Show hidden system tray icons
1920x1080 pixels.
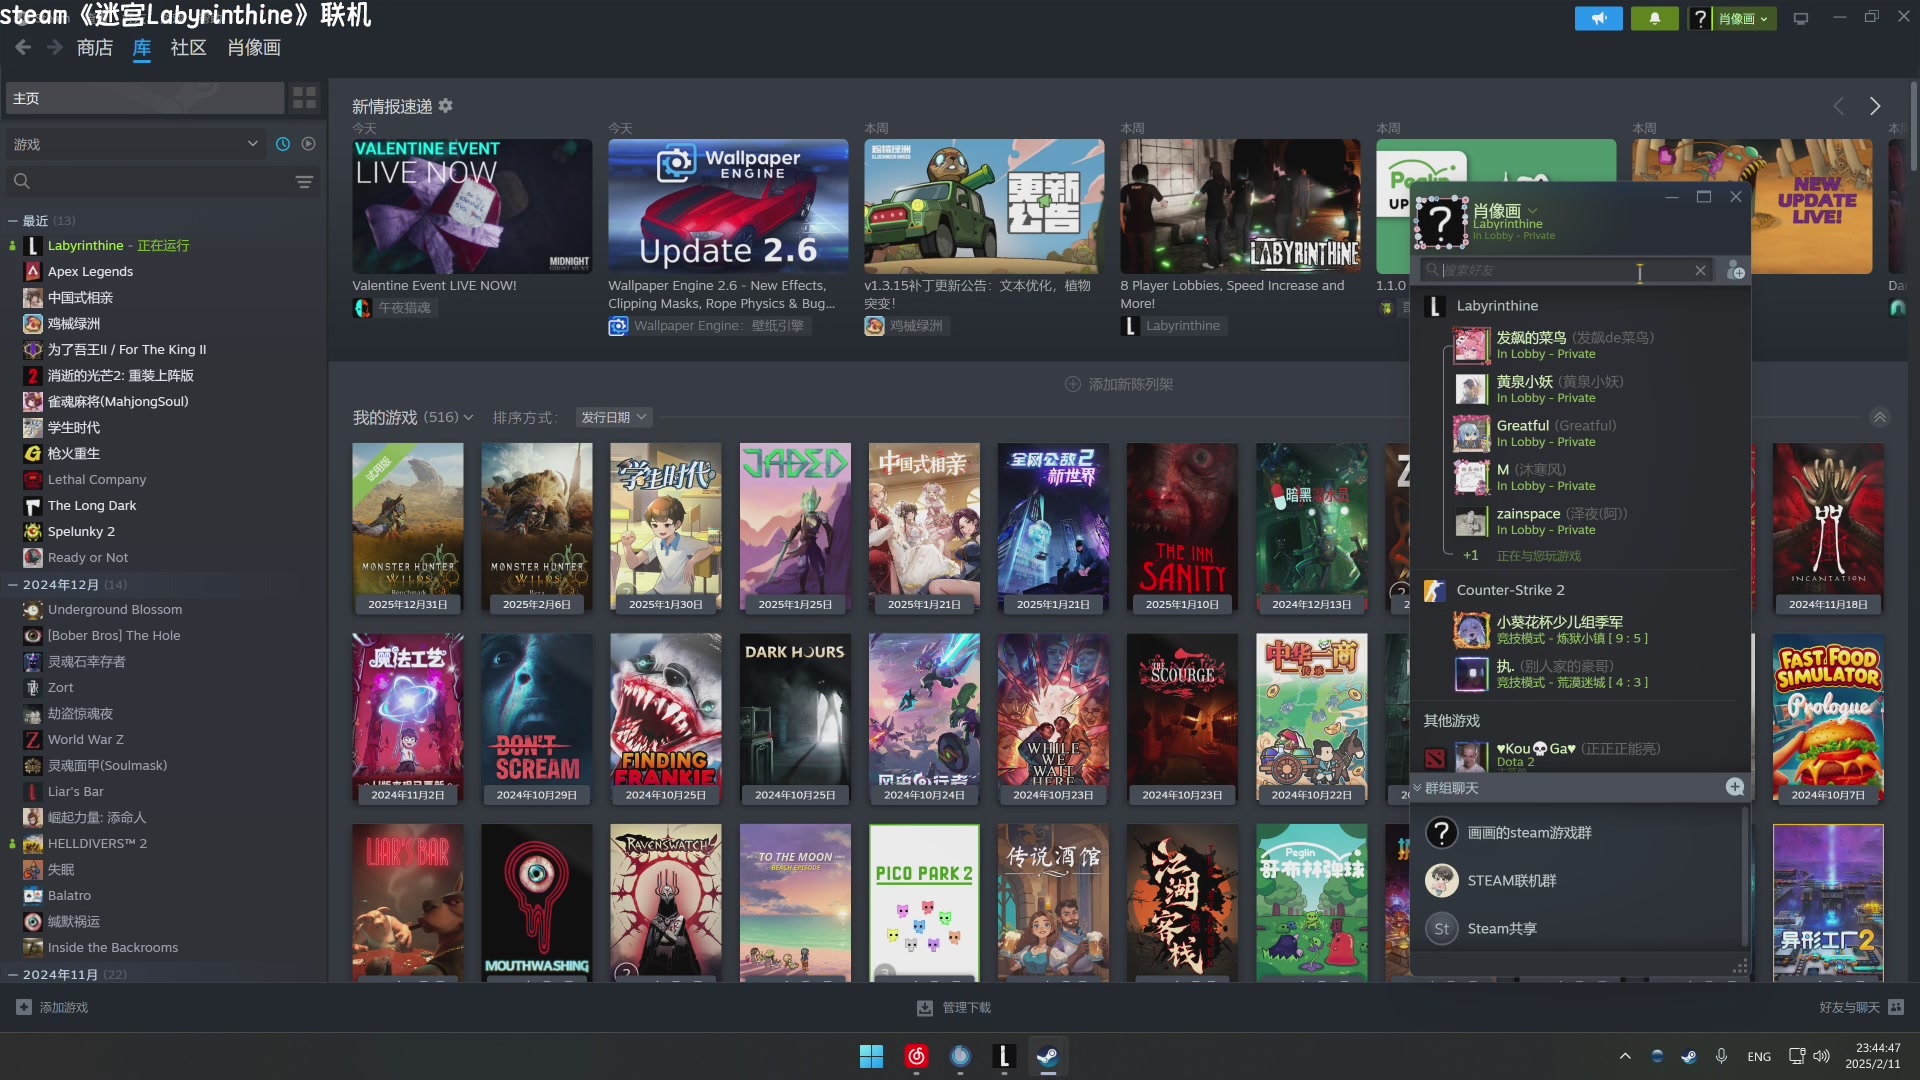tap(1625, 1057)
